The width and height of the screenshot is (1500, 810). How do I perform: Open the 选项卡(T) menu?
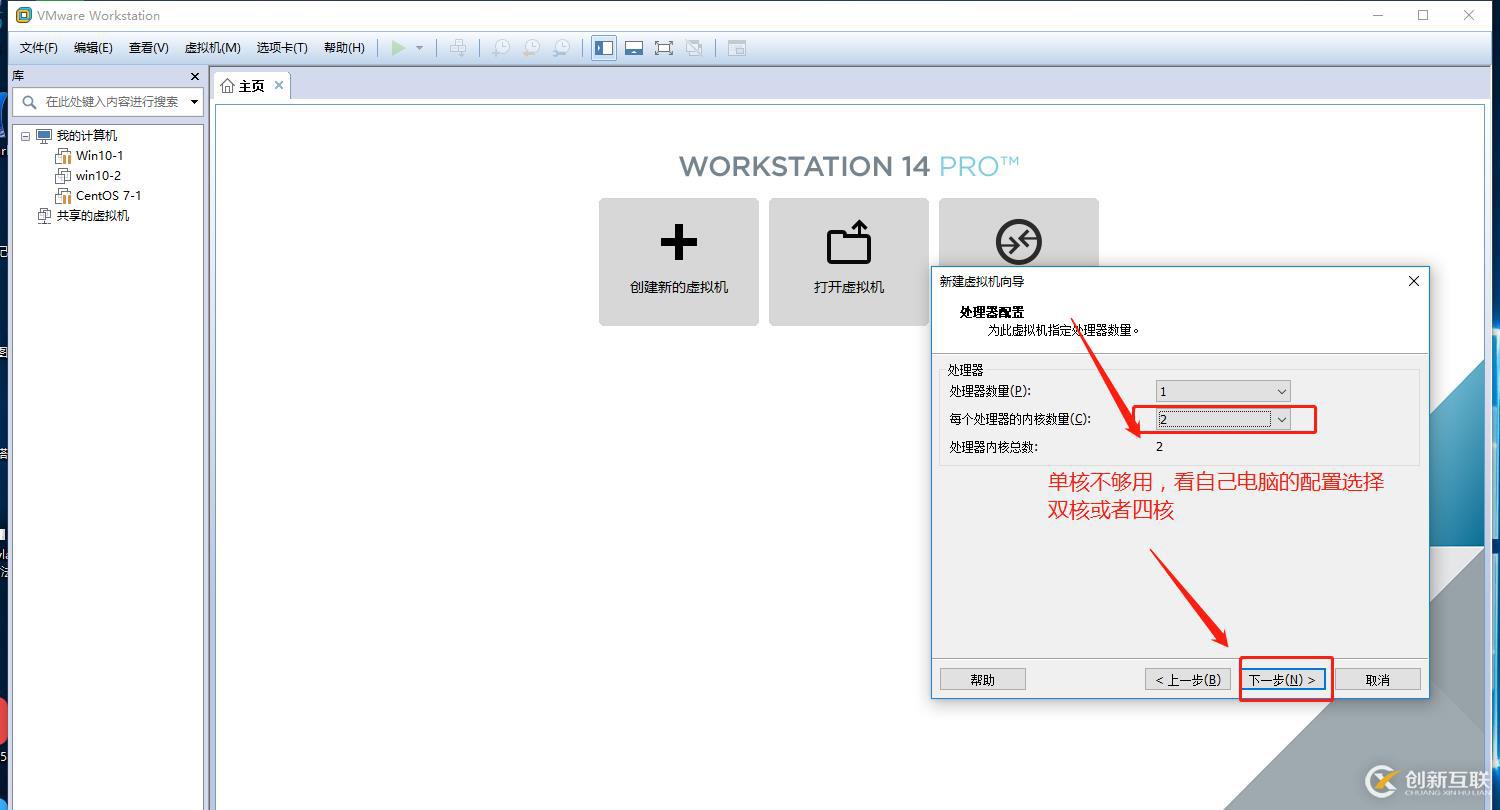point(282,48)
